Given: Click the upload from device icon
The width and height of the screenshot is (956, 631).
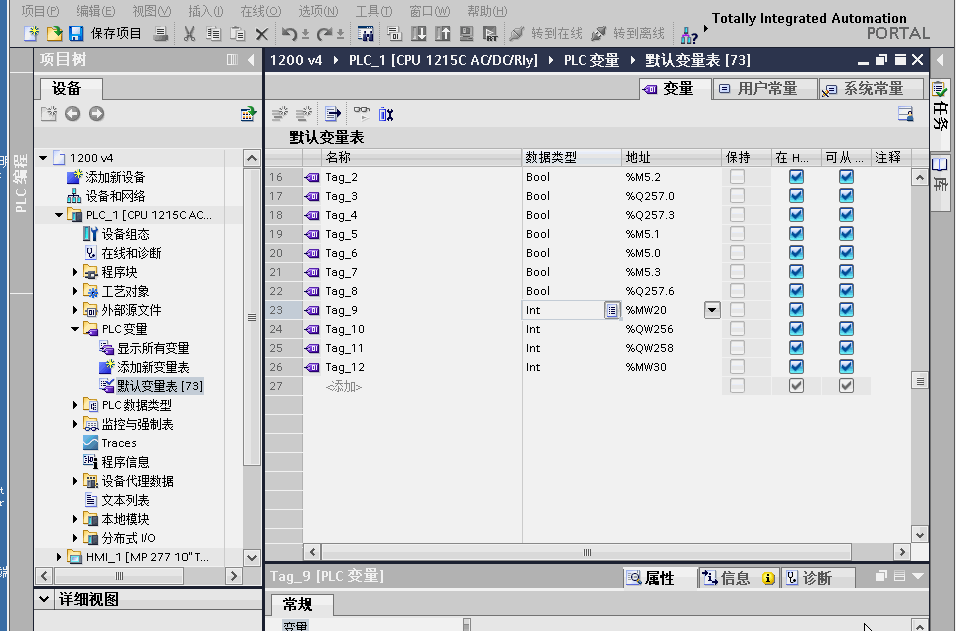Looking at the screenshot, I should coord(443,34).
